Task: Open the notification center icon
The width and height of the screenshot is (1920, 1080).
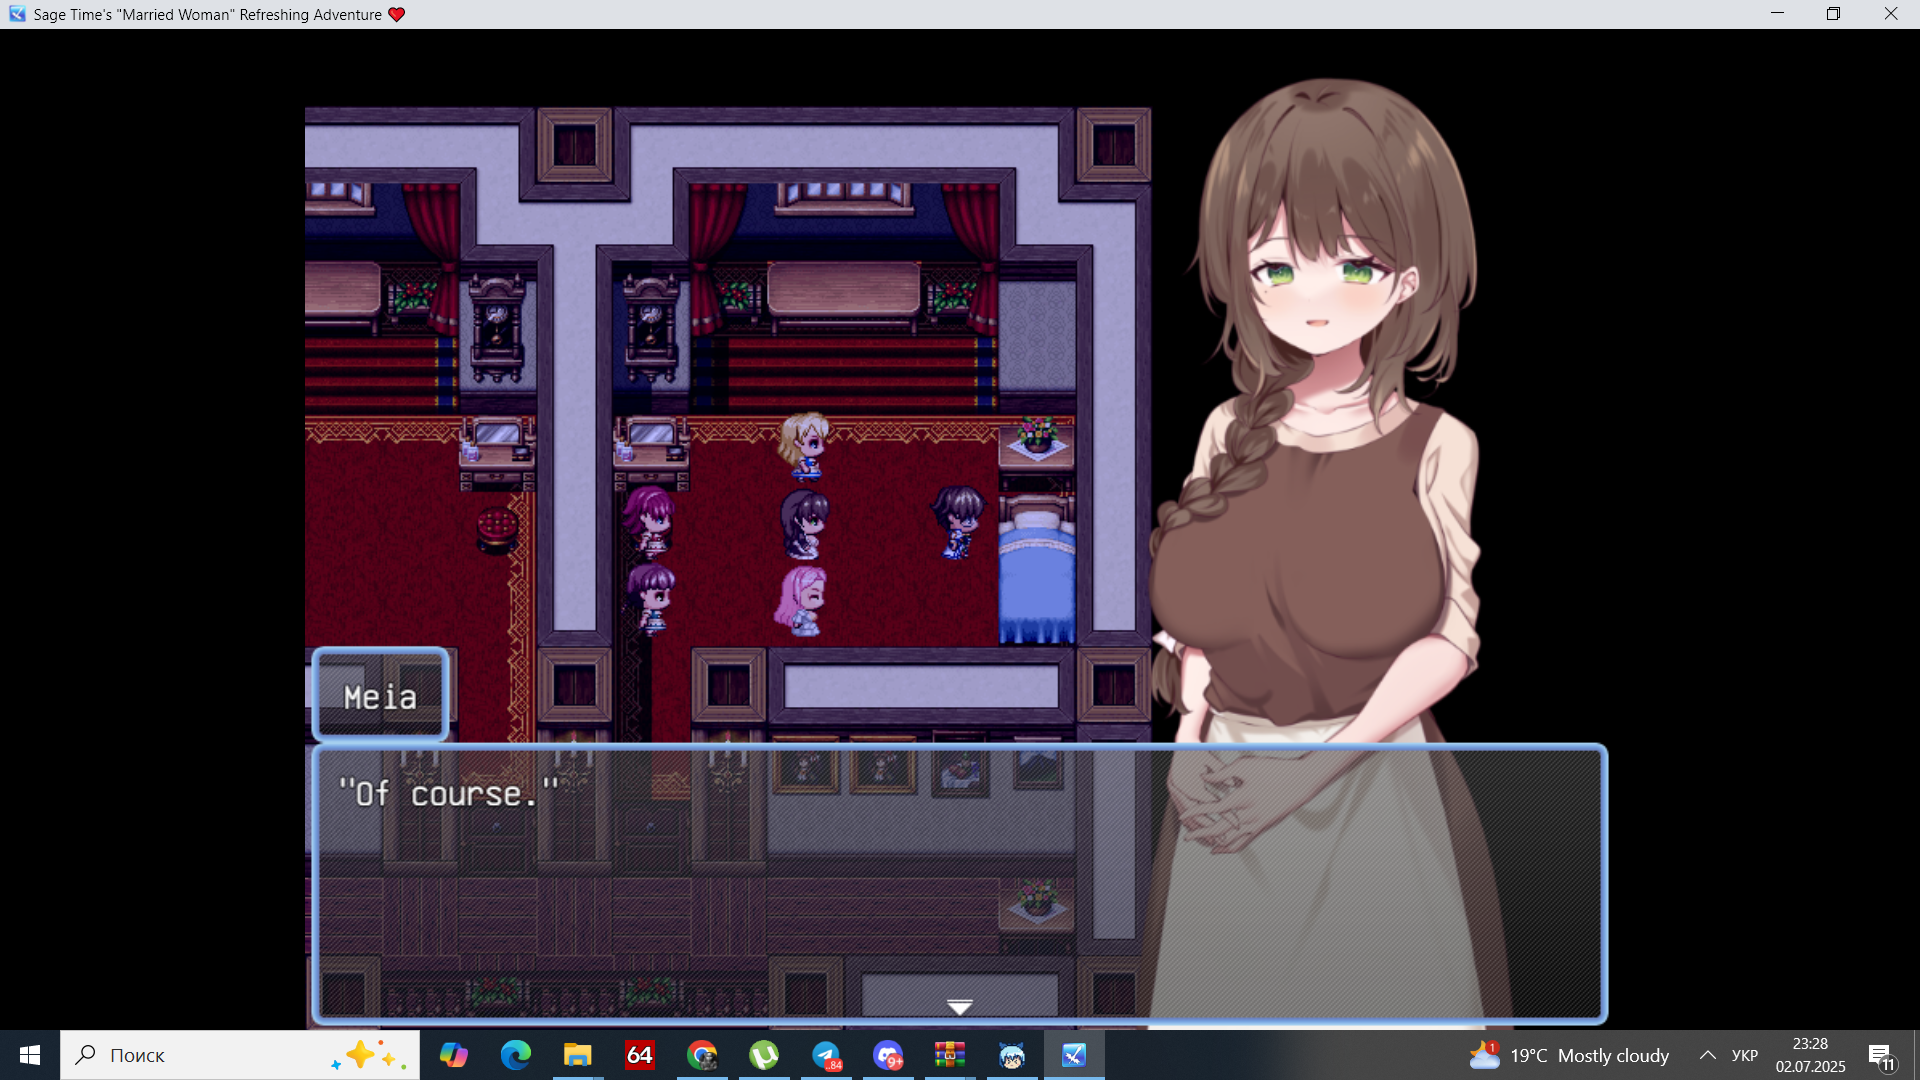Action: click(x=1881, y=1055)
